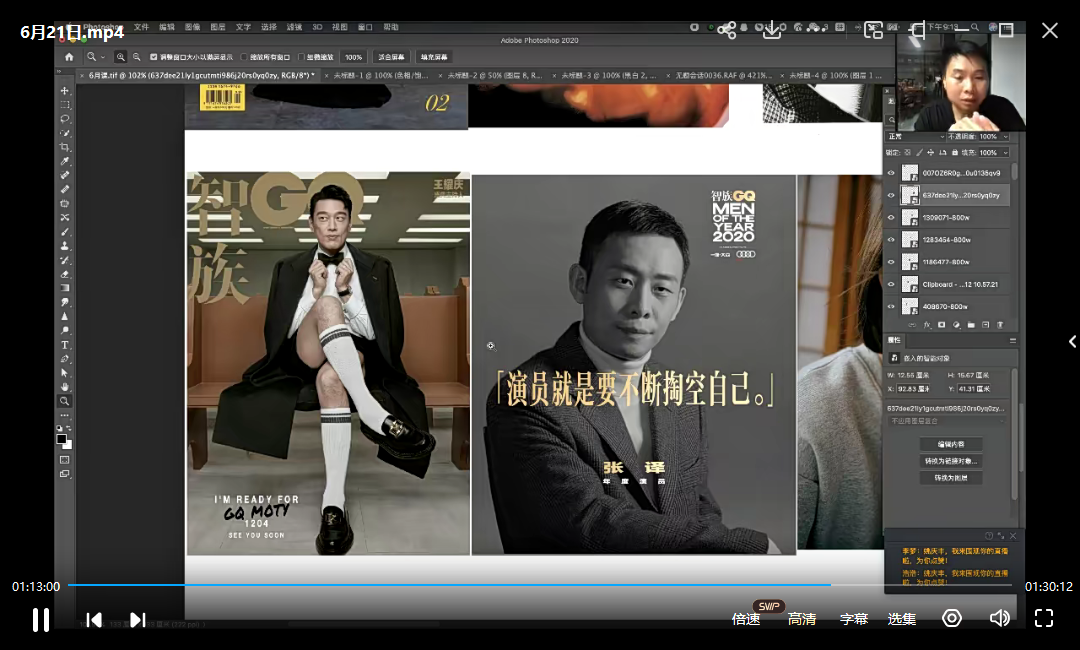Viewport: 1080px width, 650px height.
Task: Select the Eyedropper tool
Action: [65, 161]
